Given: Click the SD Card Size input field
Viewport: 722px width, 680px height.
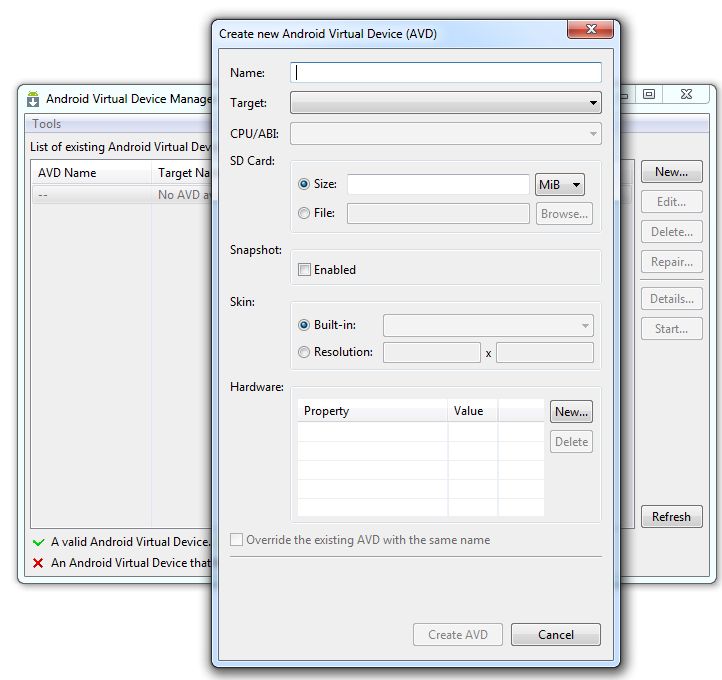Looking at the screenshot, I should click(x=438, y=185).
